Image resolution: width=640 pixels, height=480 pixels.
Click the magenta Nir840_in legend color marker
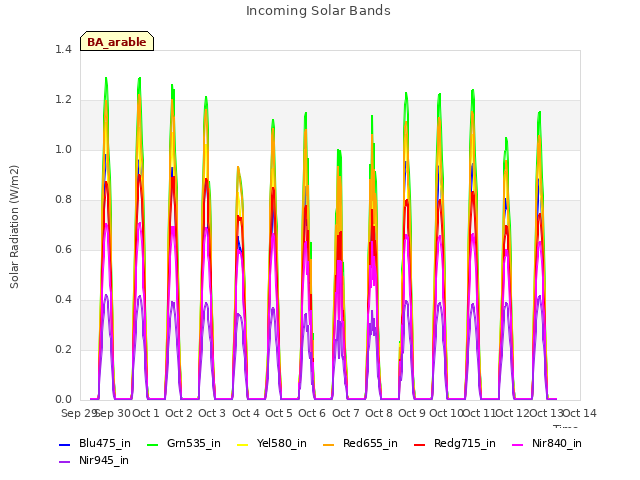coord(518,444)
